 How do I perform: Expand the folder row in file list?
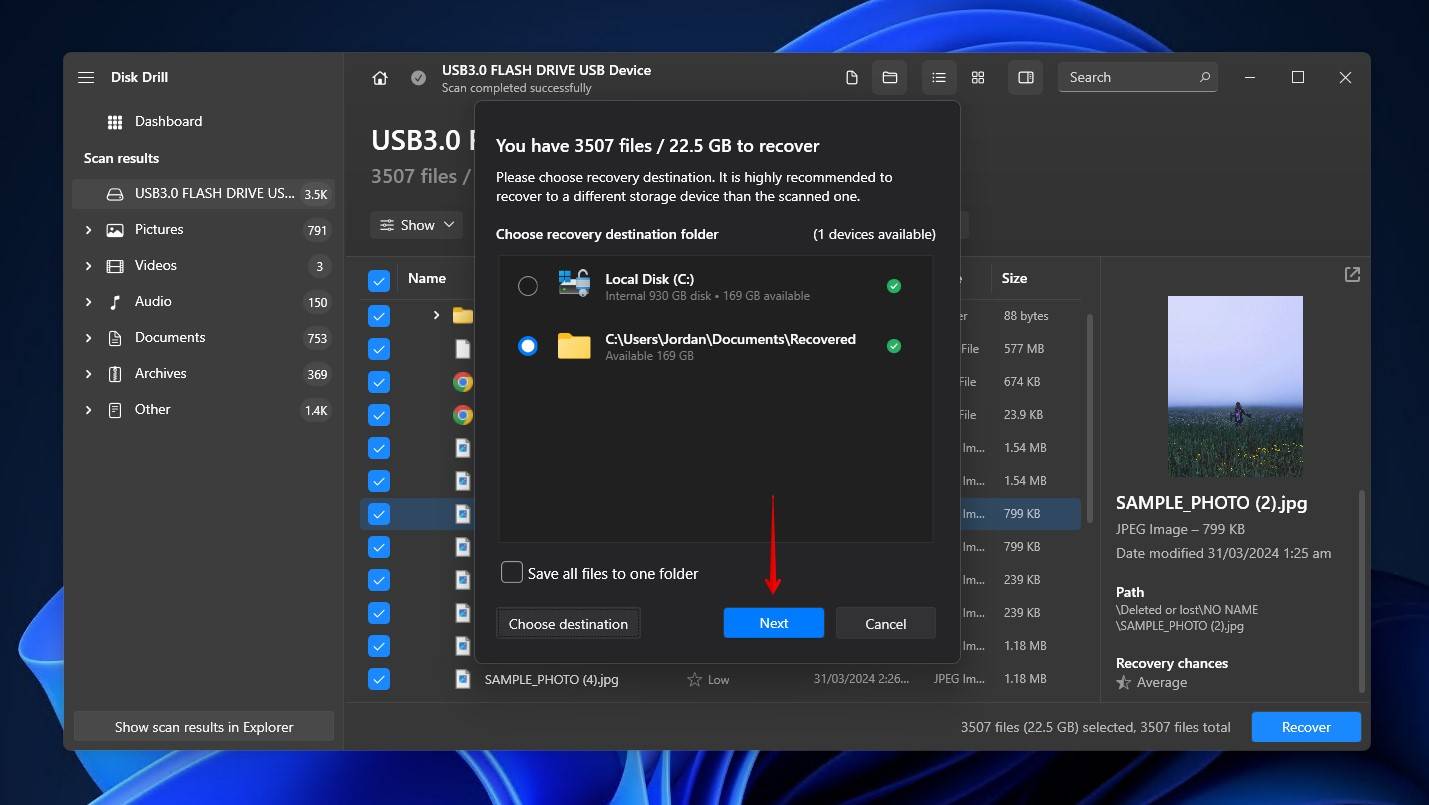(x=436, y=316)
